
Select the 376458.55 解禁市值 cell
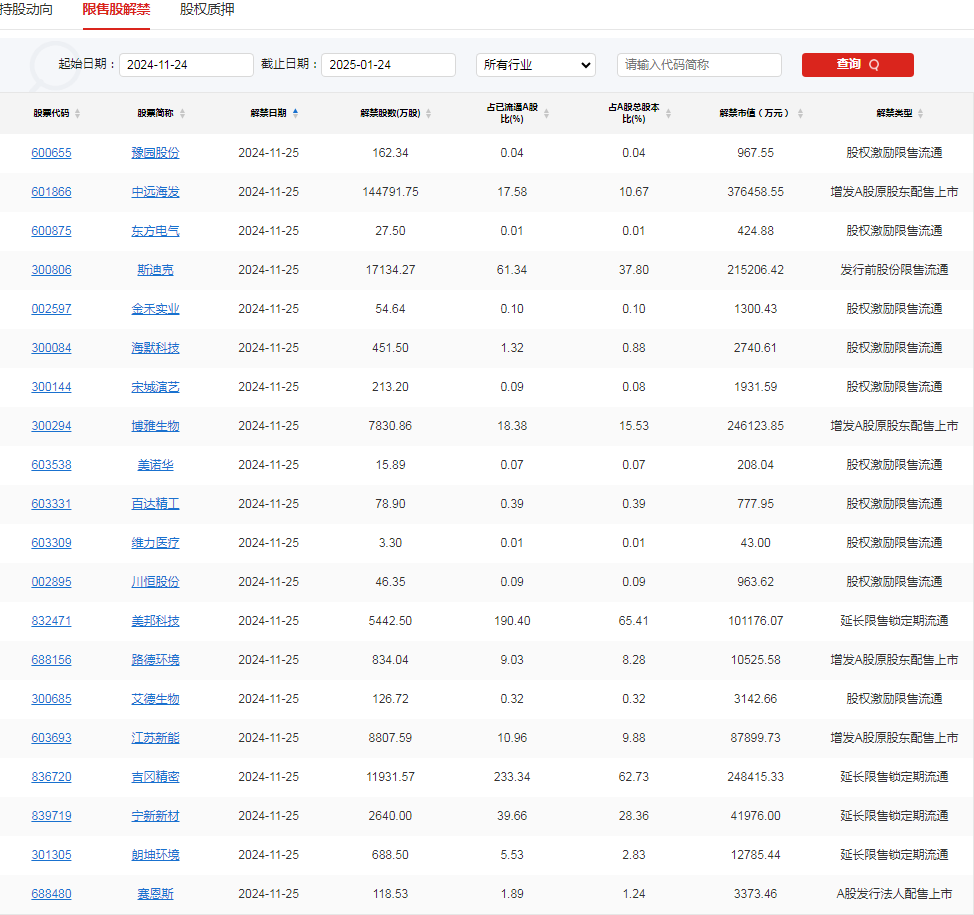tap(755, 192)
